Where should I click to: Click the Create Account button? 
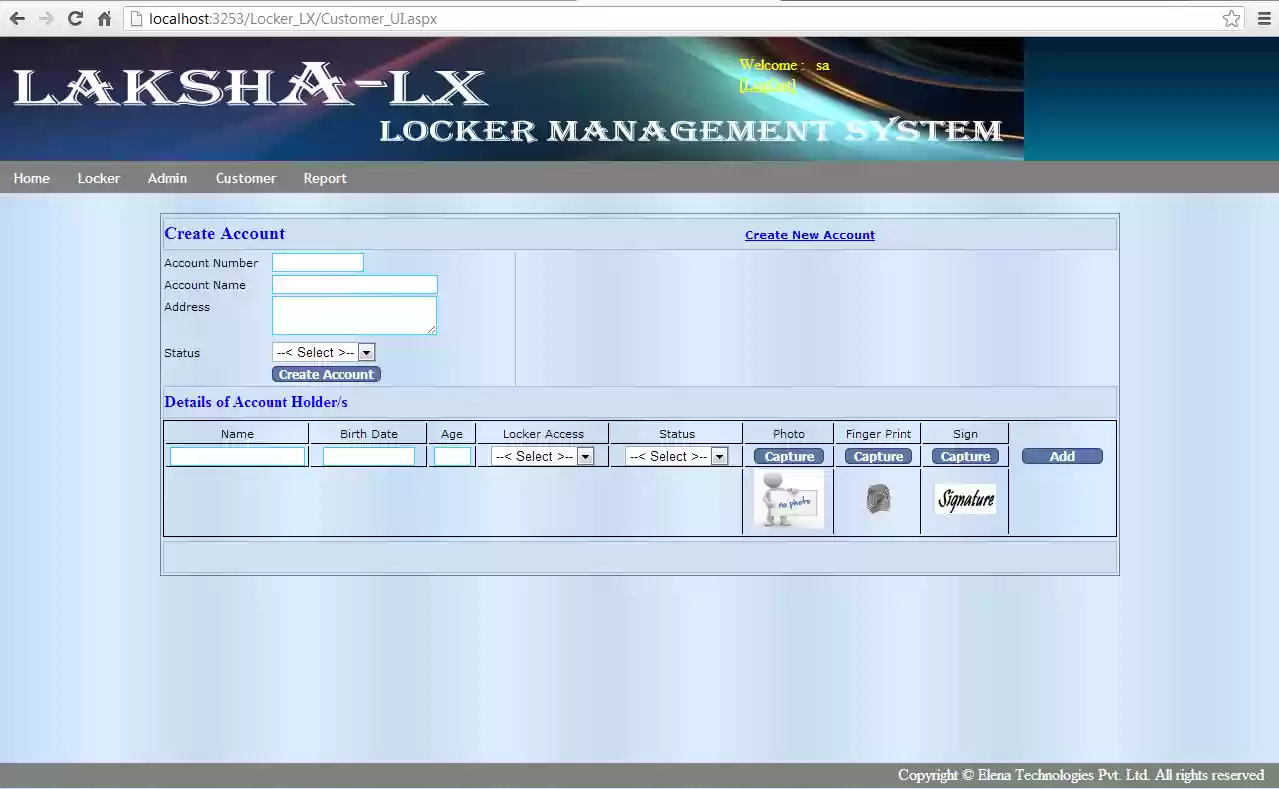pos(326,374)
